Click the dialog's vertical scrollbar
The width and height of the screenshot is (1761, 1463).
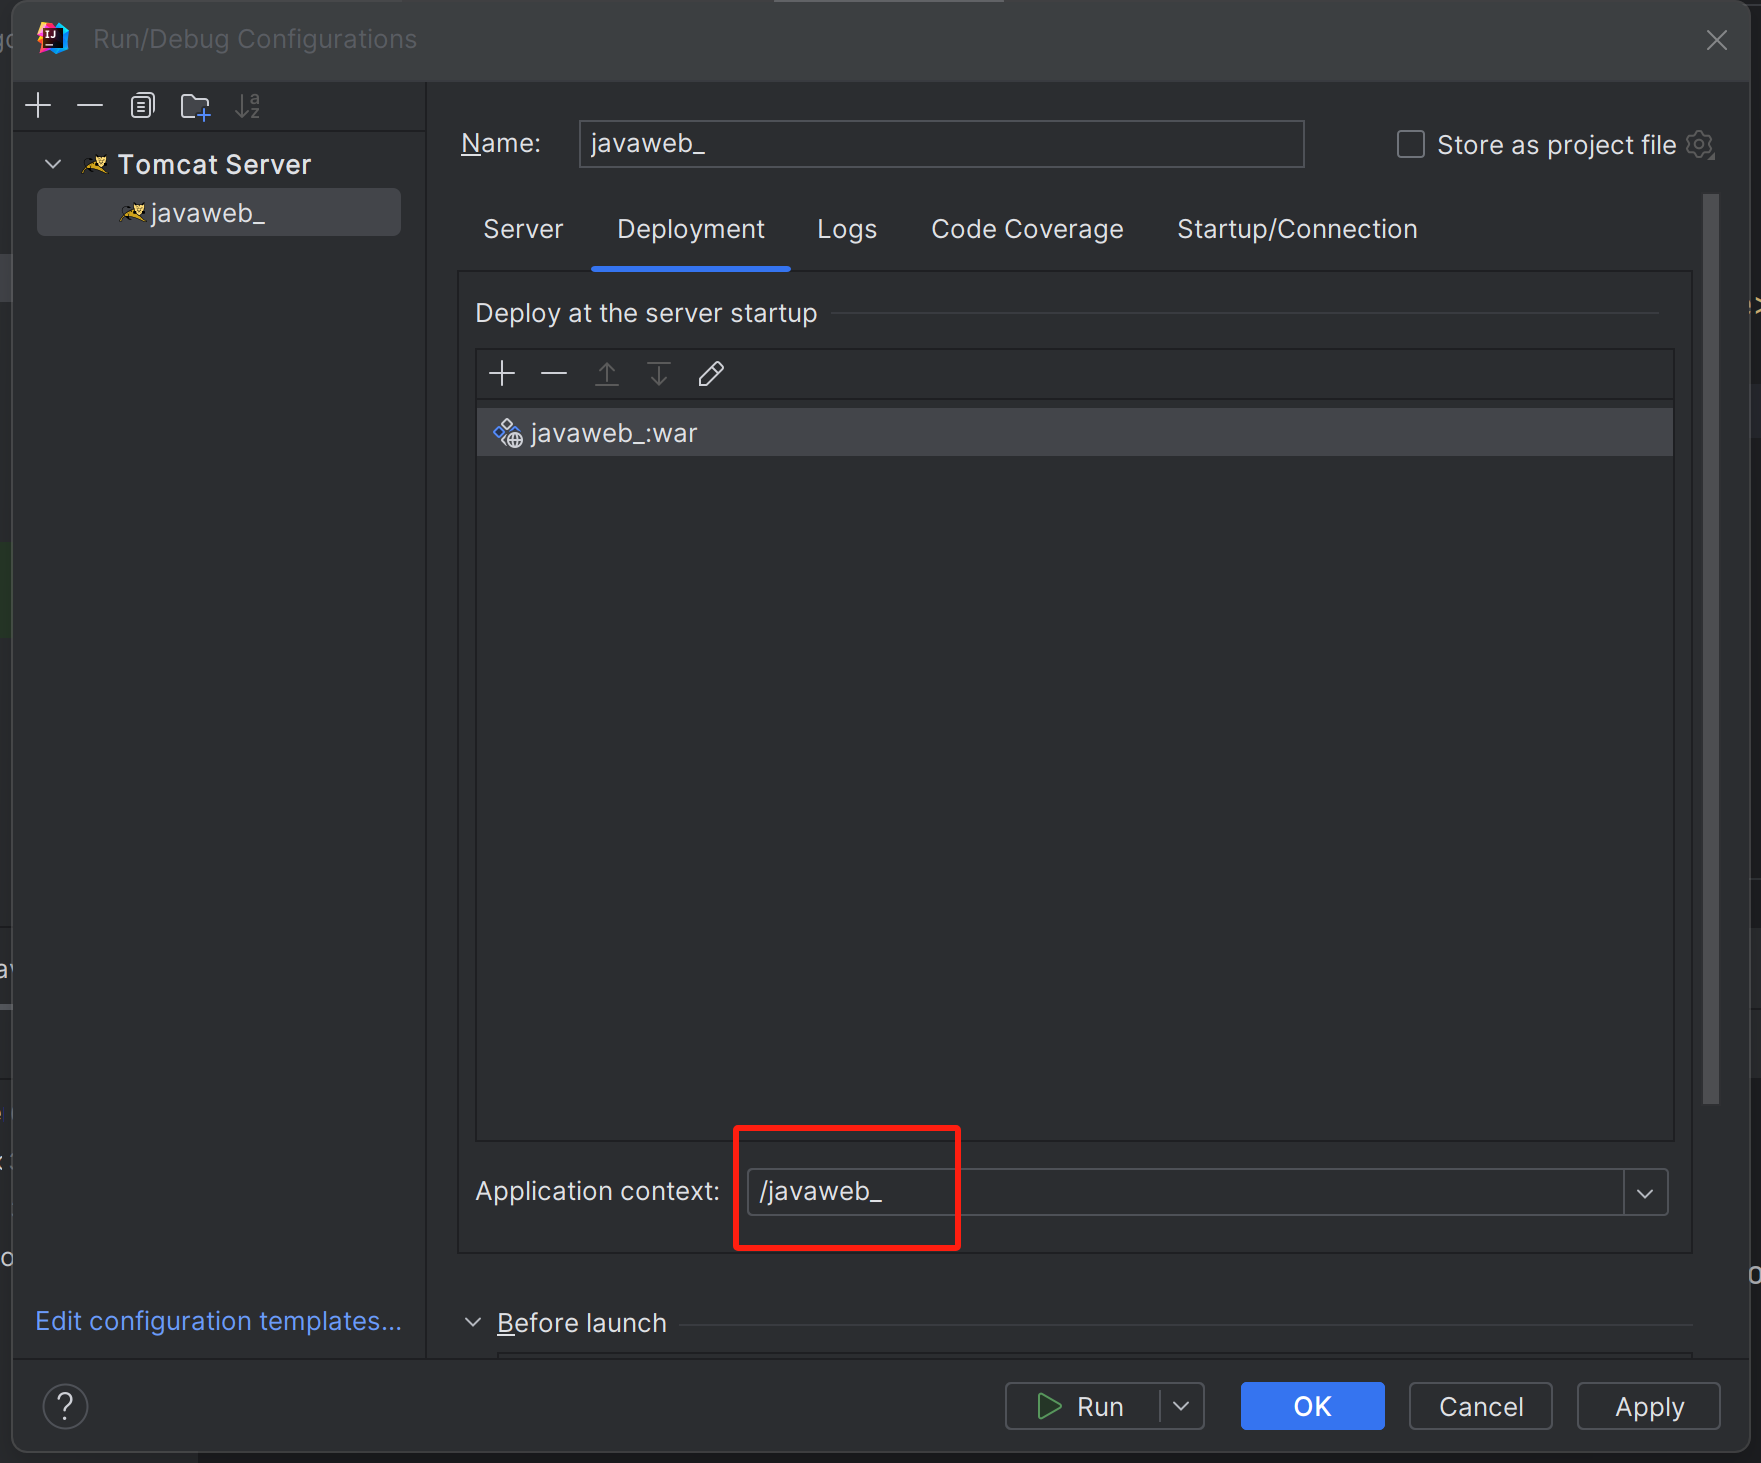coord(1711,650)
